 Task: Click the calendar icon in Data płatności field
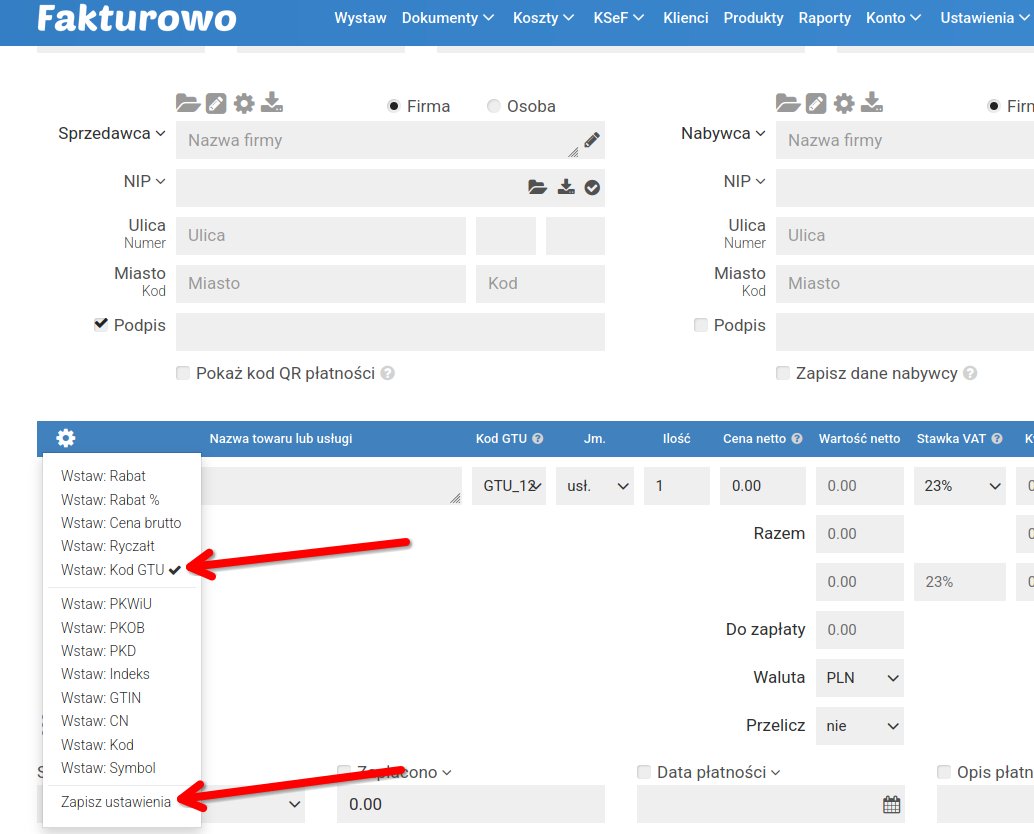[891, 804]
